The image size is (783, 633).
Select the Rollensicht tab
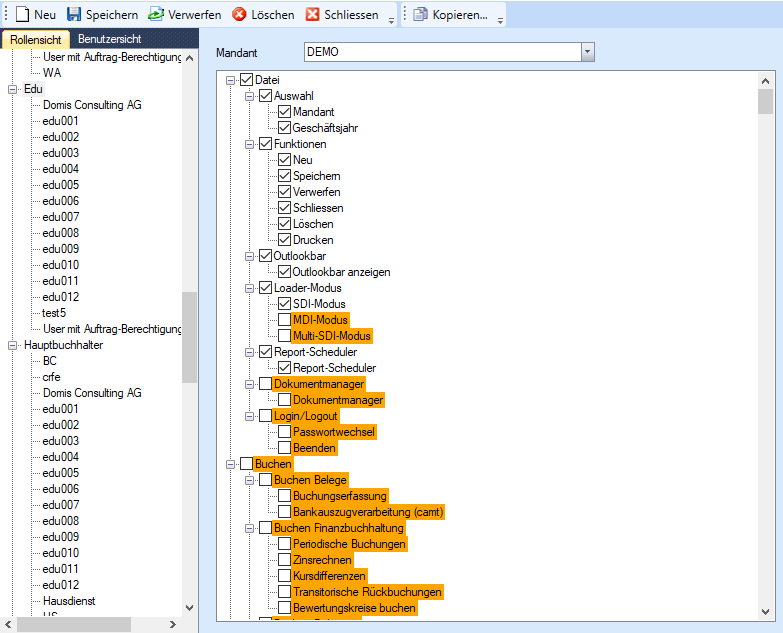[x=37, y=39]
